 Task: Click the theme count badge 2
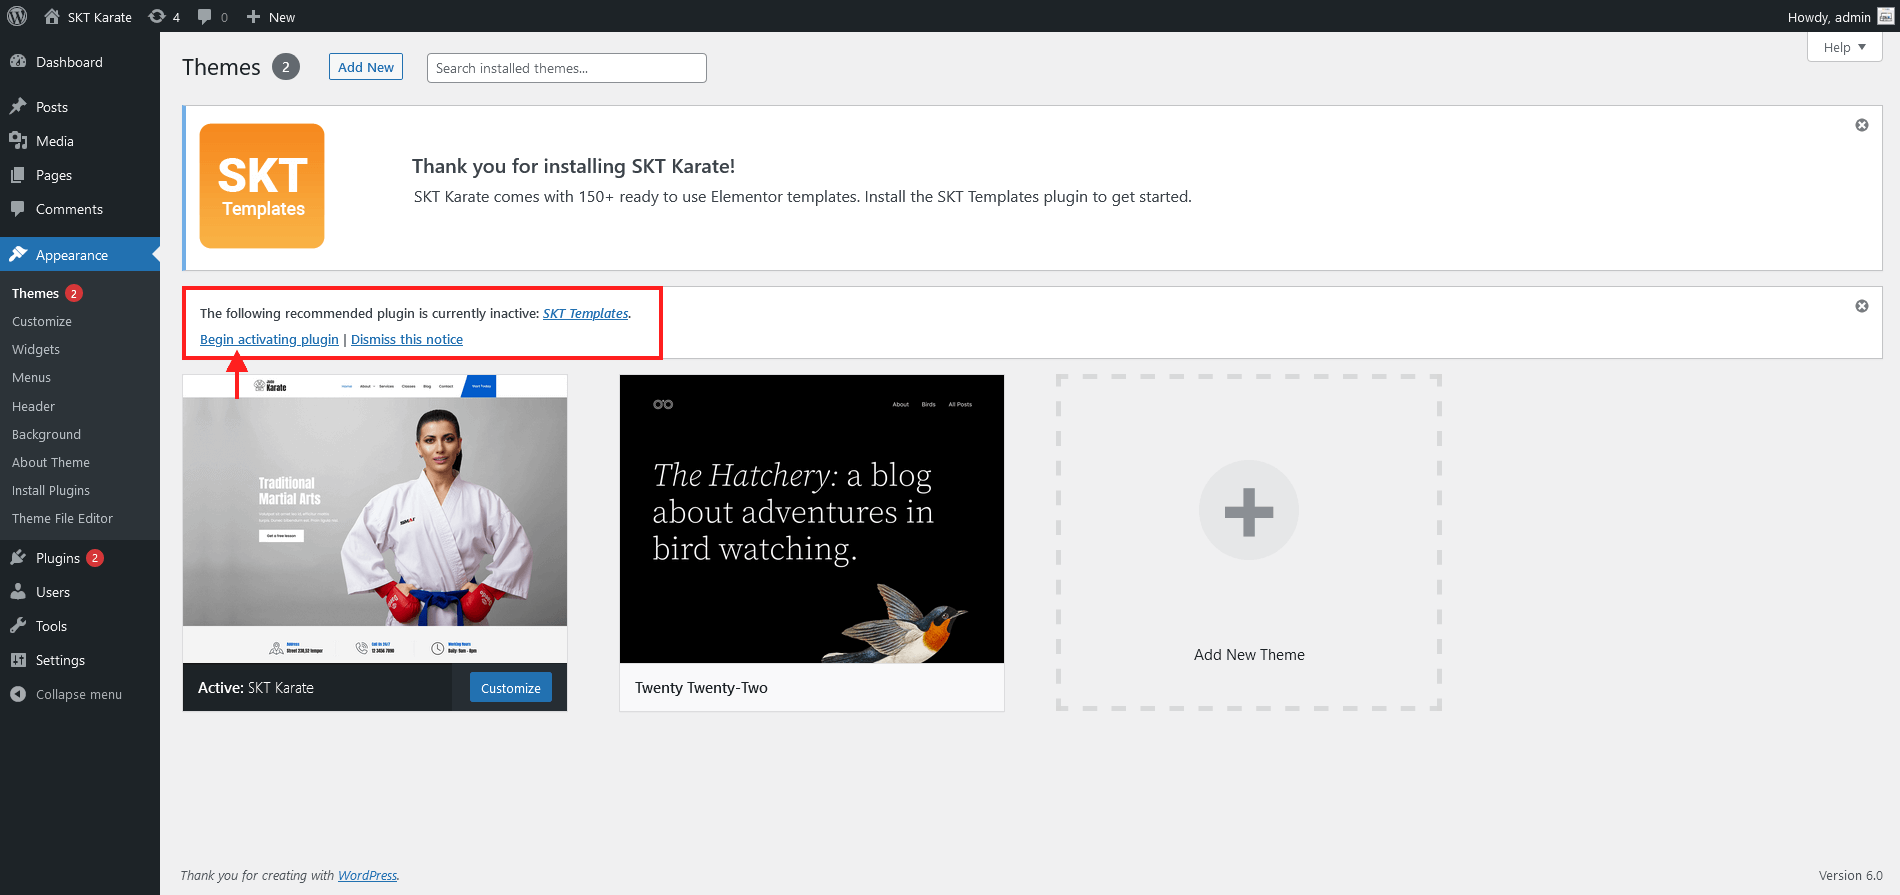point(286,67)
